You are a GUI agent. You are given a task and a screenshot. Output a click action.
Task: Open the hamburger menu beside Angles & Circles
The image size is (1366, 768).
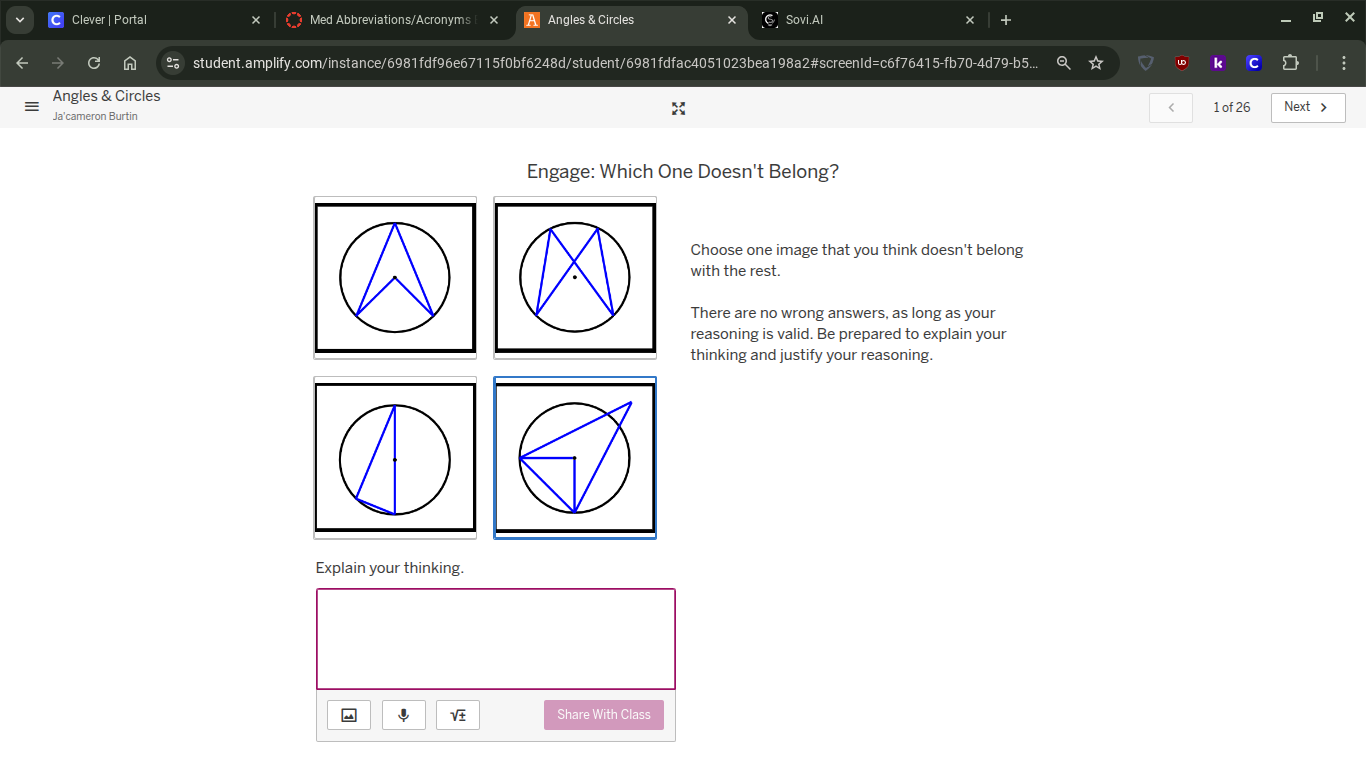click(31, 107)
